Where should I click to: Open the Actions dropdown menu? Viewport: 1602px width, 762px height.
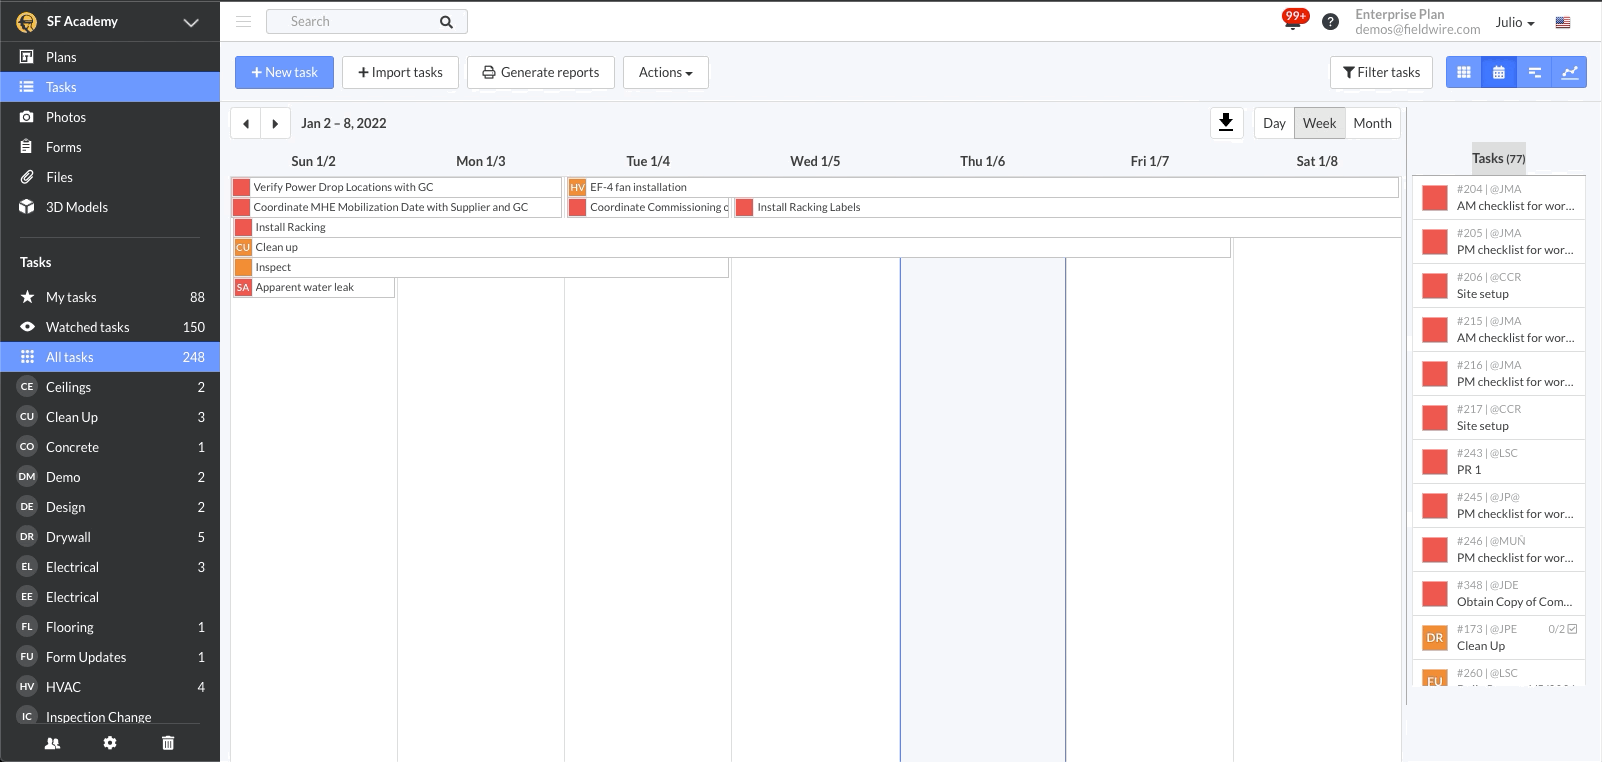[x=665, y=72]
